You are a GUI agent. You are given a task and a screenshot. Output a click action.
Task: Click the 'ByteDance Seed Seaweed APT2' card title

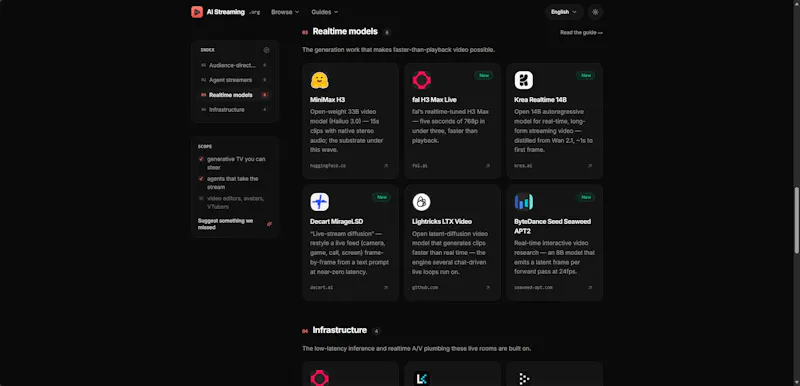pyautogui.click(x=553, y=226)
